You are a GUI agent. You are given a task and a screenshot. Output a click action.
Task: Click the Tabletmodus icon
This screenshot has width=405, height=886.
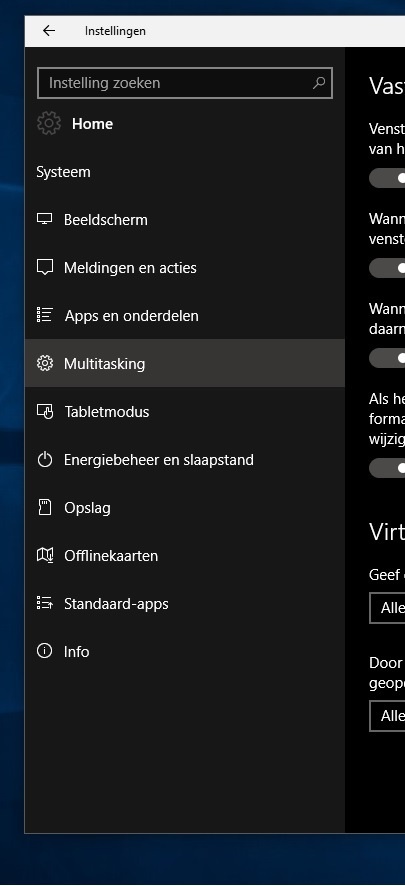click(45, 411)
